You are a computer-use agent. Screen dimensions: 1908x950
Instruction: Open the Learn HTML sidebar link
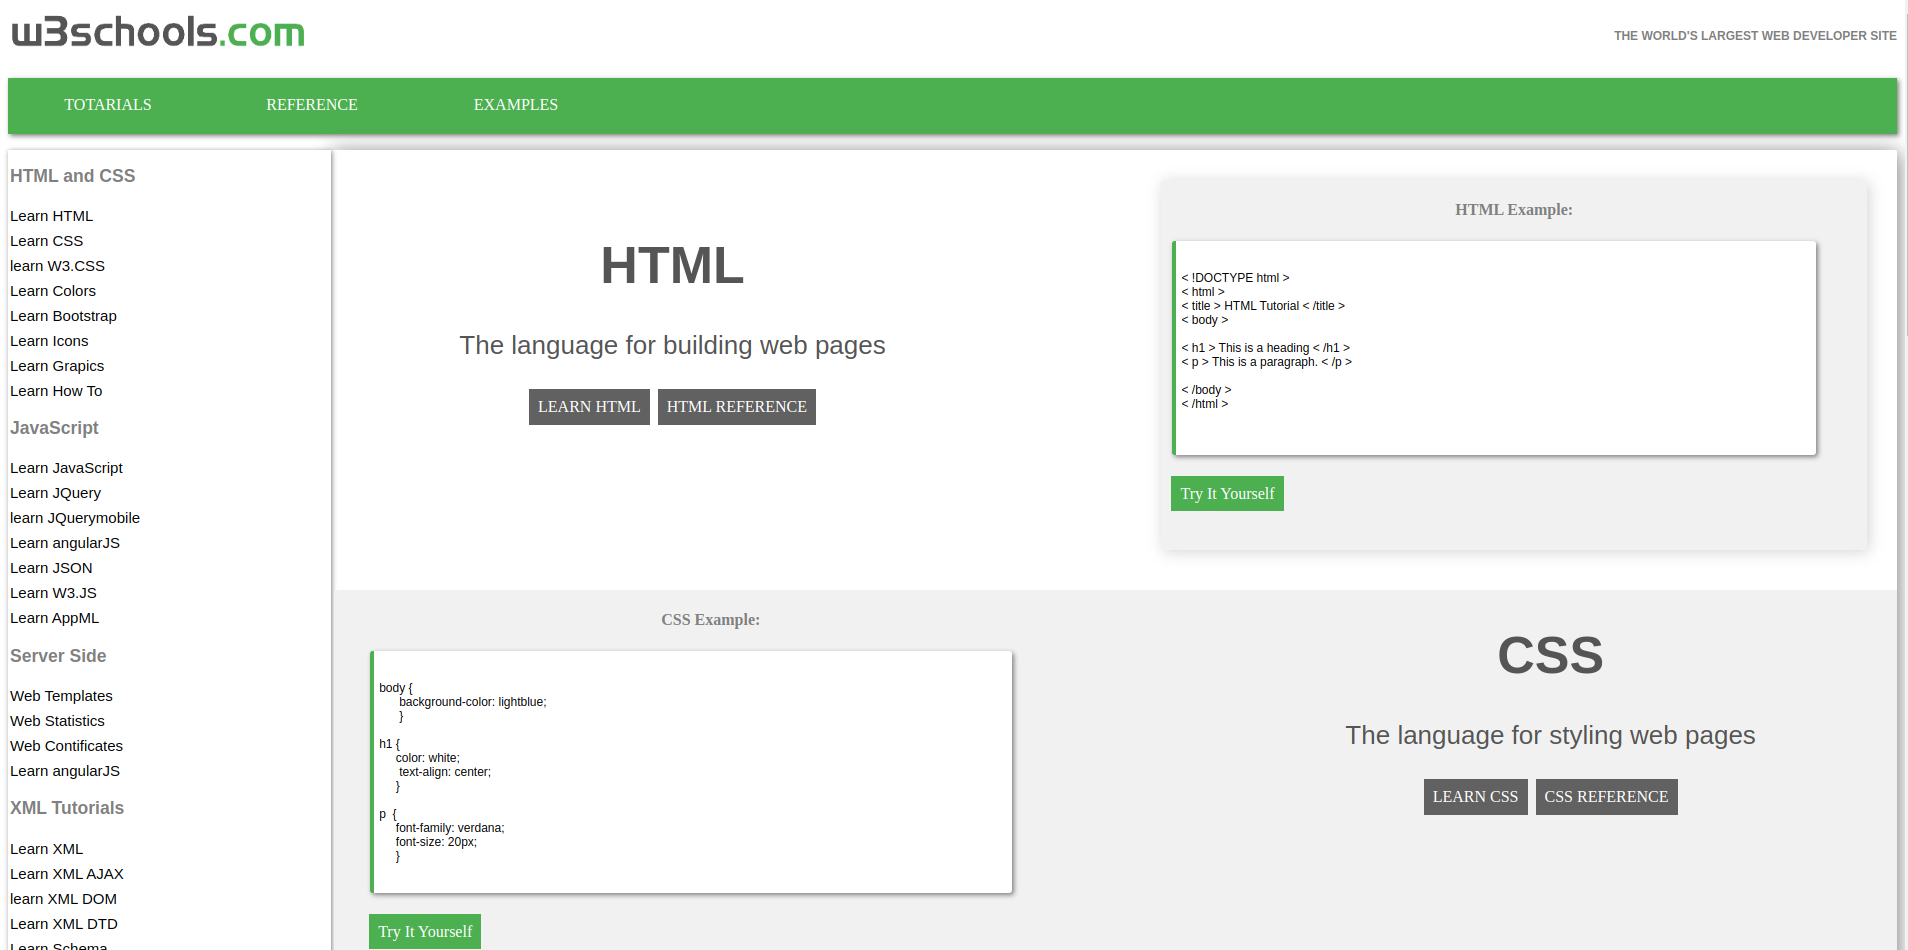point(51,216)
